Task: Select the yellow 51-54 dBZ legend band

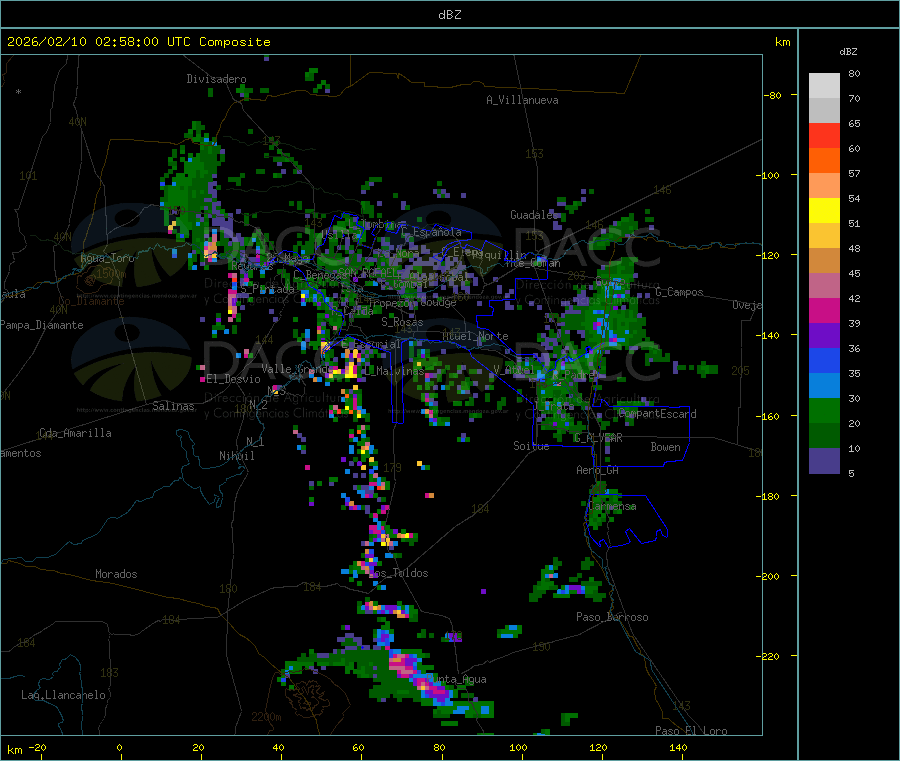Action: (824, 211)
